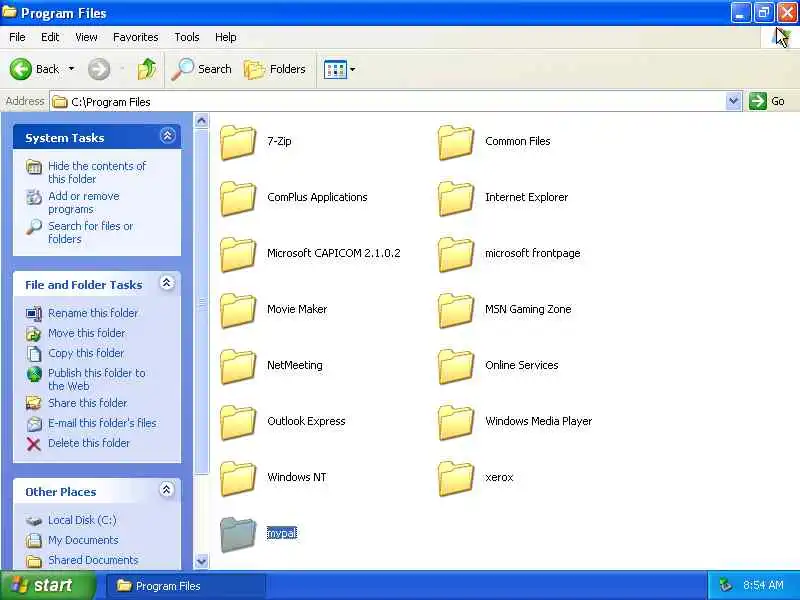Click the red X Delete icon
Image resolution: width=800 pixels, height=600 pixels.
click(34, 444)
